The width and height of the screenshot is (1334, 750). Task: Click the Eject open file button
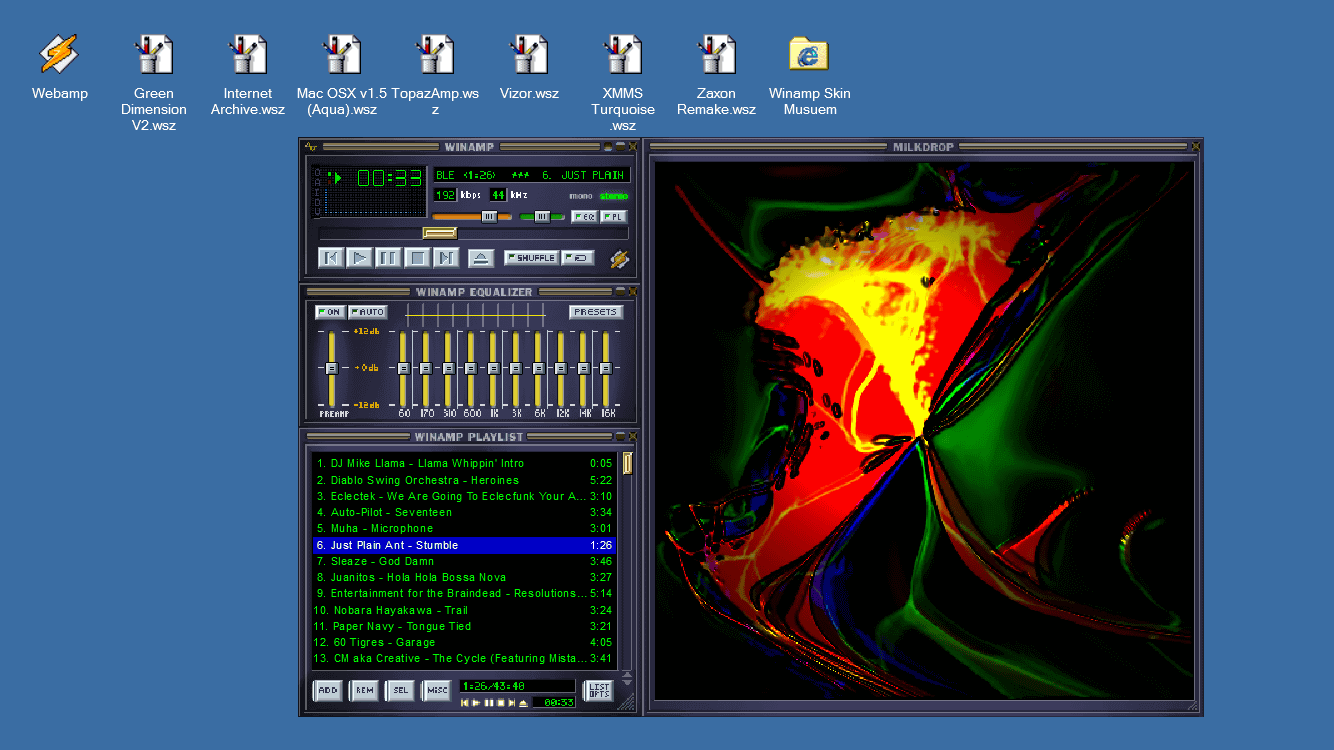[x=481, y=258]
